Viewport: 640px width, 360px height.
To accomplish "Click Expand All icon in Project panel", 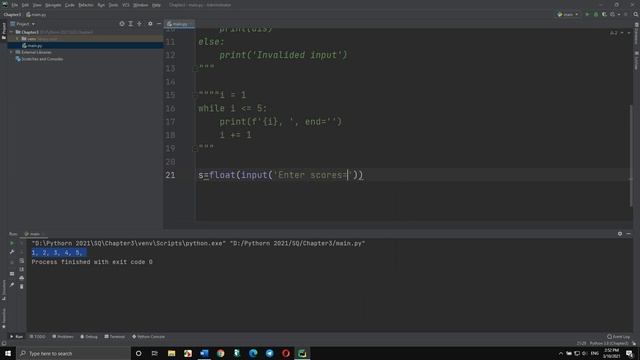I will coord(131,24).
